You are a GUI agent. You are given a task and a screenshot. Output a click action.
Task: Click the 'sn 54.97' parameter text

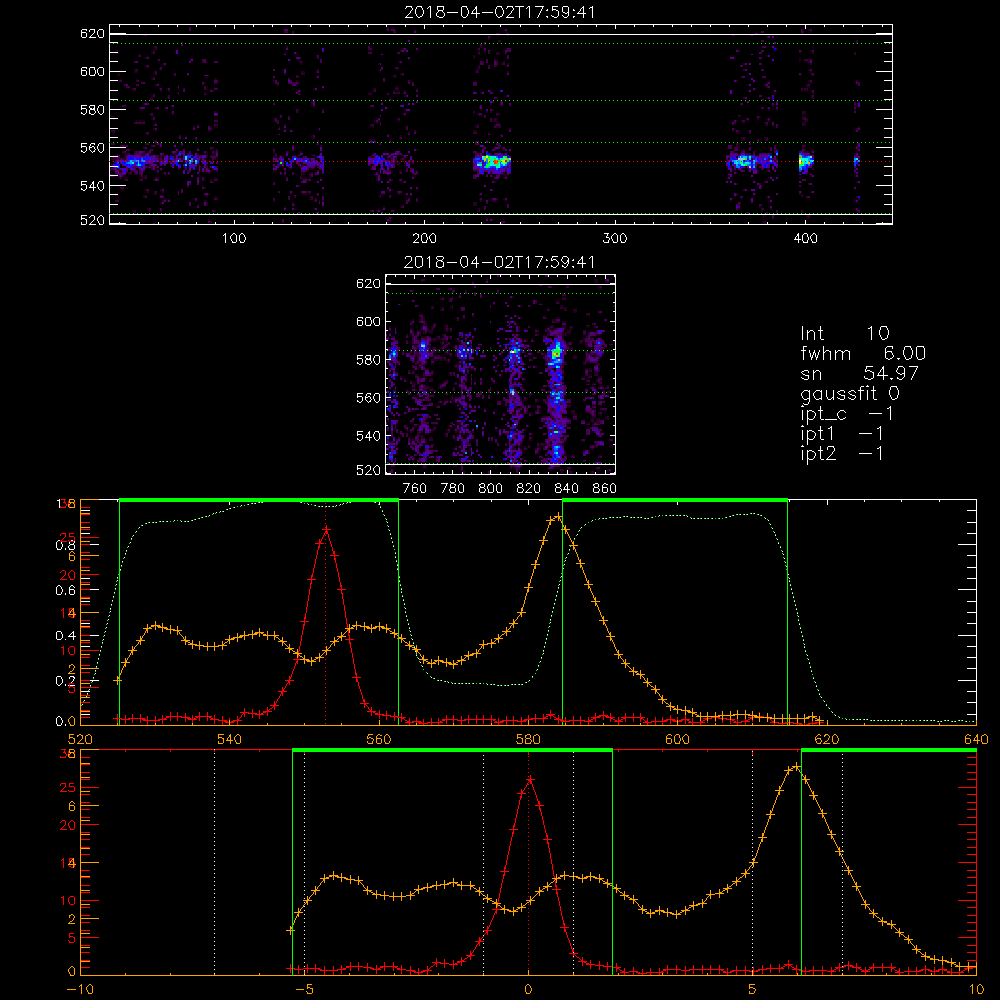coord(859,373)
